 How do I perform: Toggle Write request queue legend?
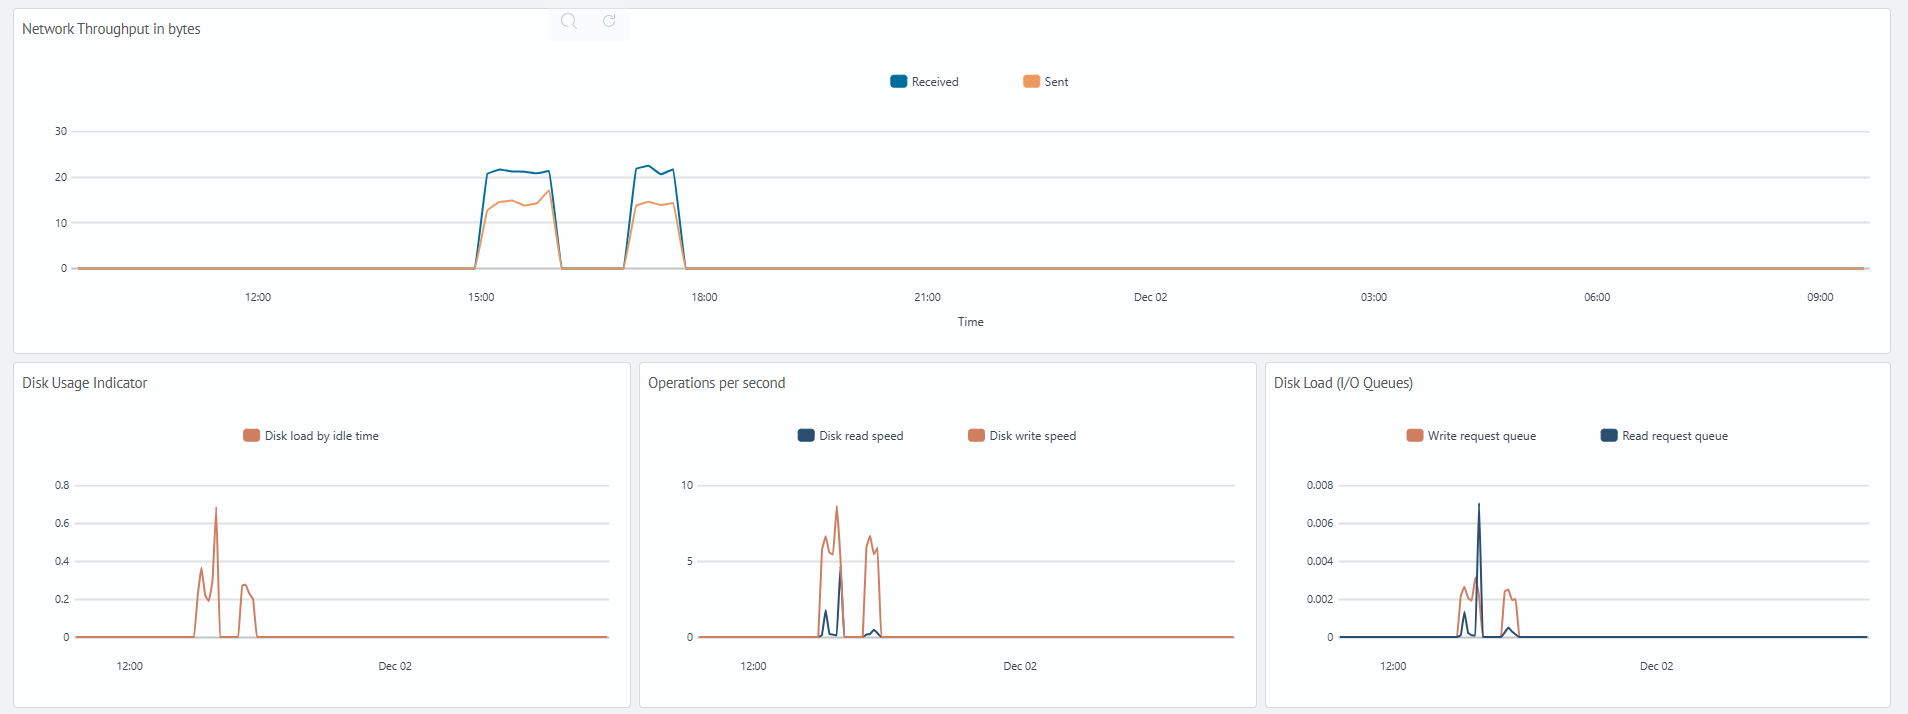pos(1471,436)
